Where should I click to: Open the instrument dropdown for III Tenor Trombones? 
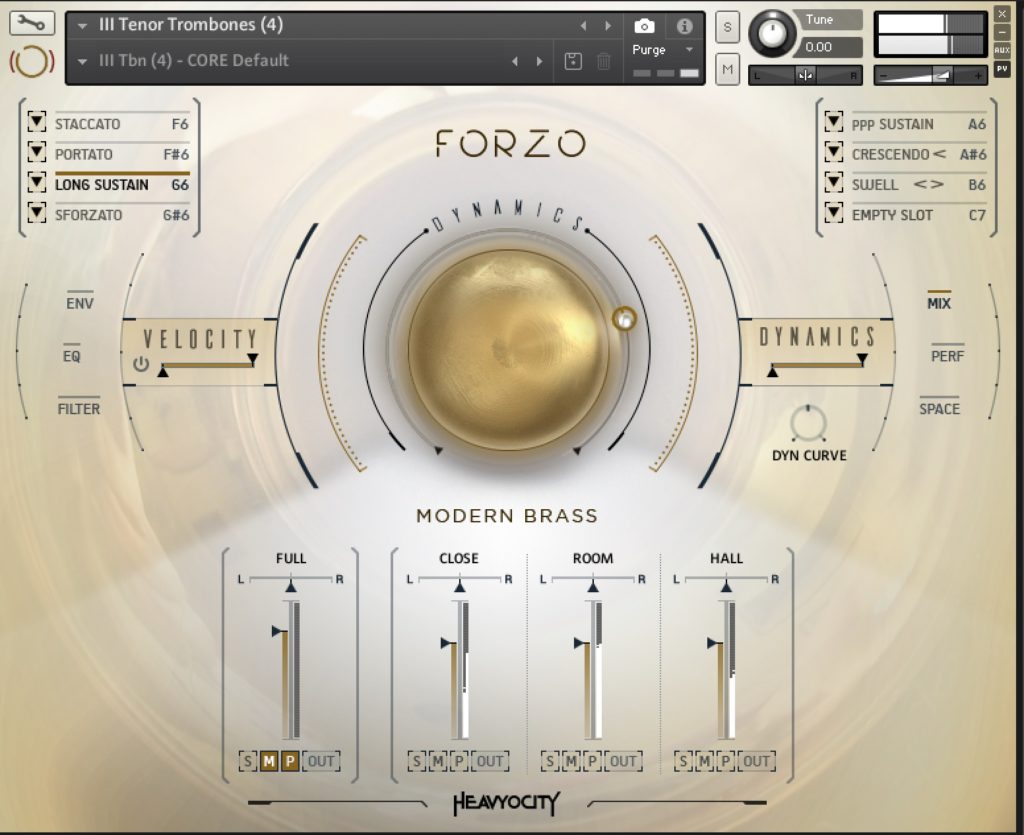coord(82,26)
